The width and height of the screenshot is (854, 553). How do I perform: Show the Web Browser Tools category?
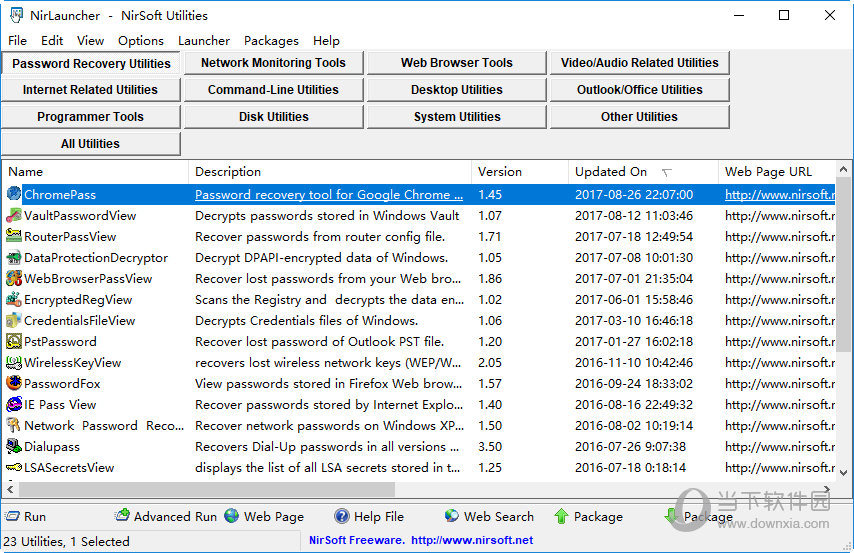[x=456, y=63]
